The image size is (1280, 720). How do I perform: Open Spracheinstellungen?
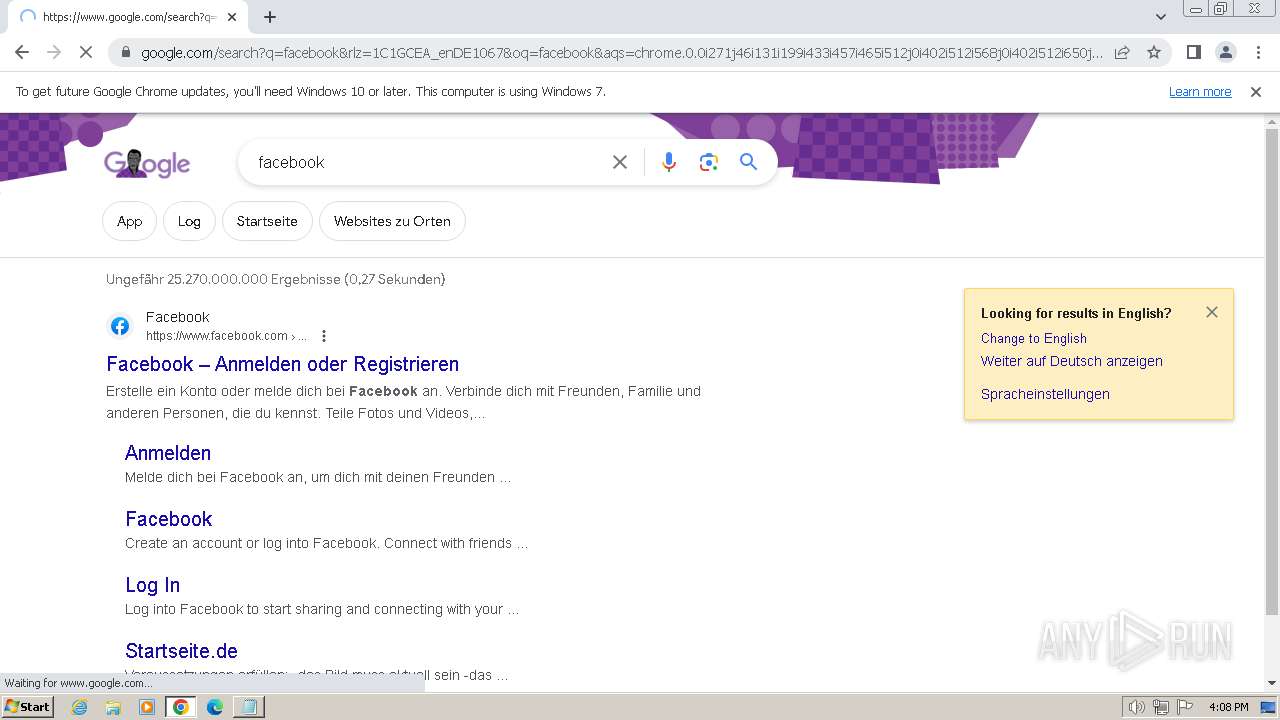pyautogui.click(x=1045, y=394)
